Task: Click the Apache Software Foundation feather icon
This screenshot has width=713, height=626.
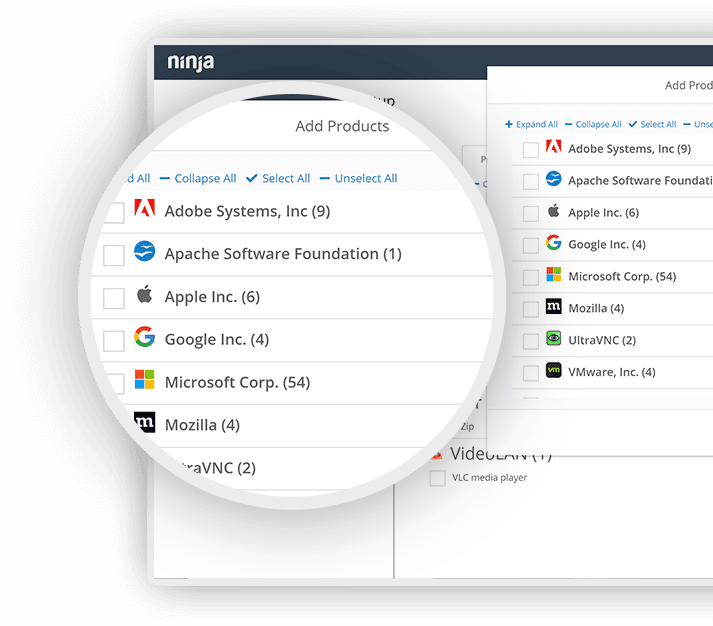Action: (145, 252)
